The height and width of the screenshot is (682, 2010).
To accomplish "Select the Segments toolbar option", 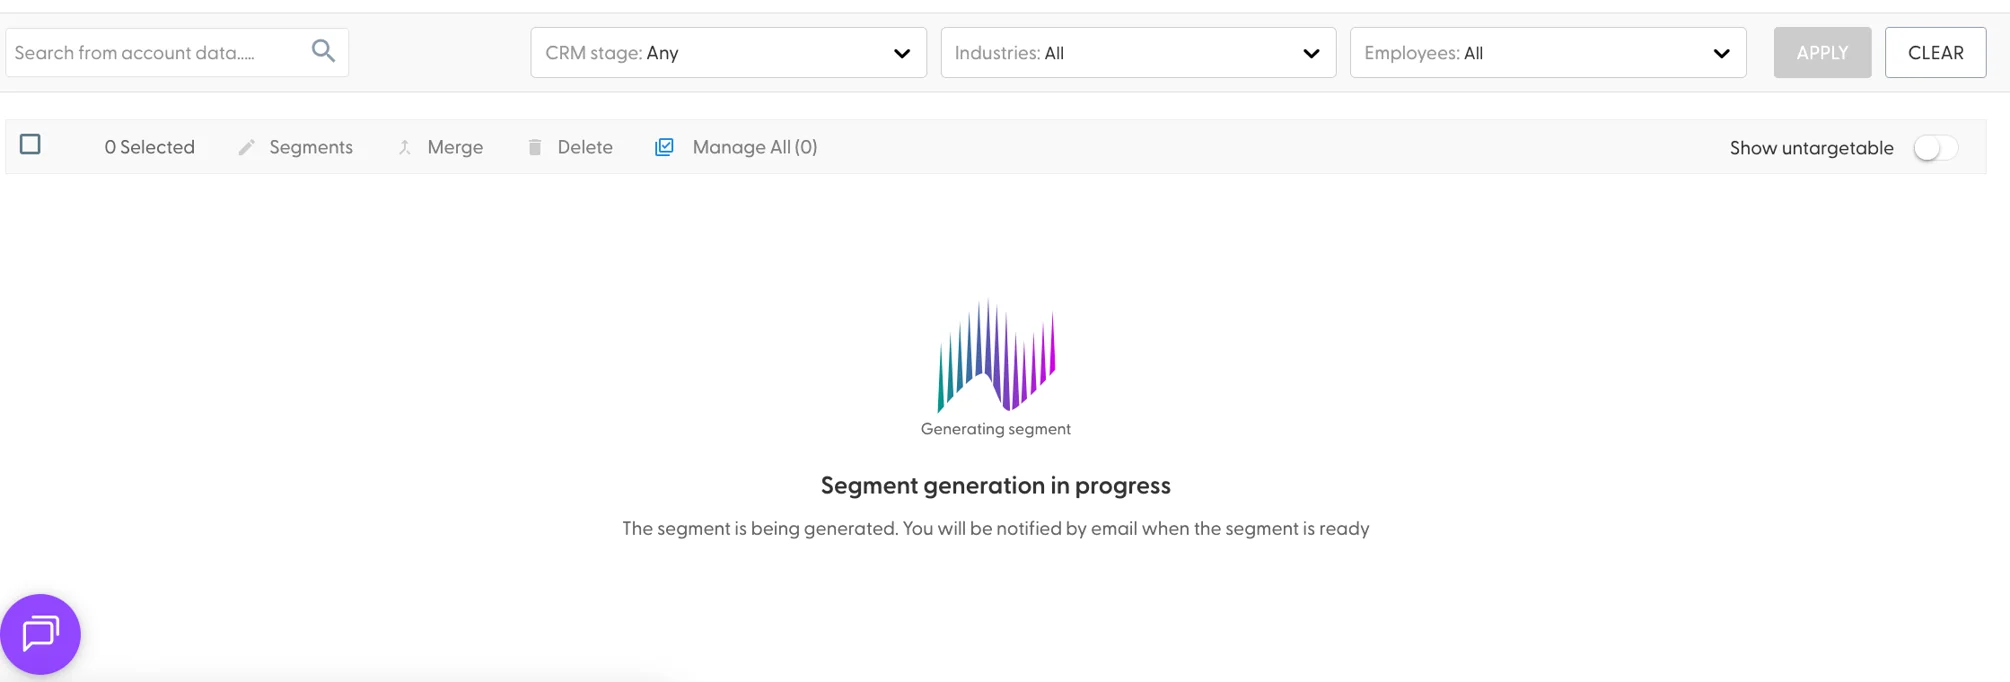I will point(311,147).
